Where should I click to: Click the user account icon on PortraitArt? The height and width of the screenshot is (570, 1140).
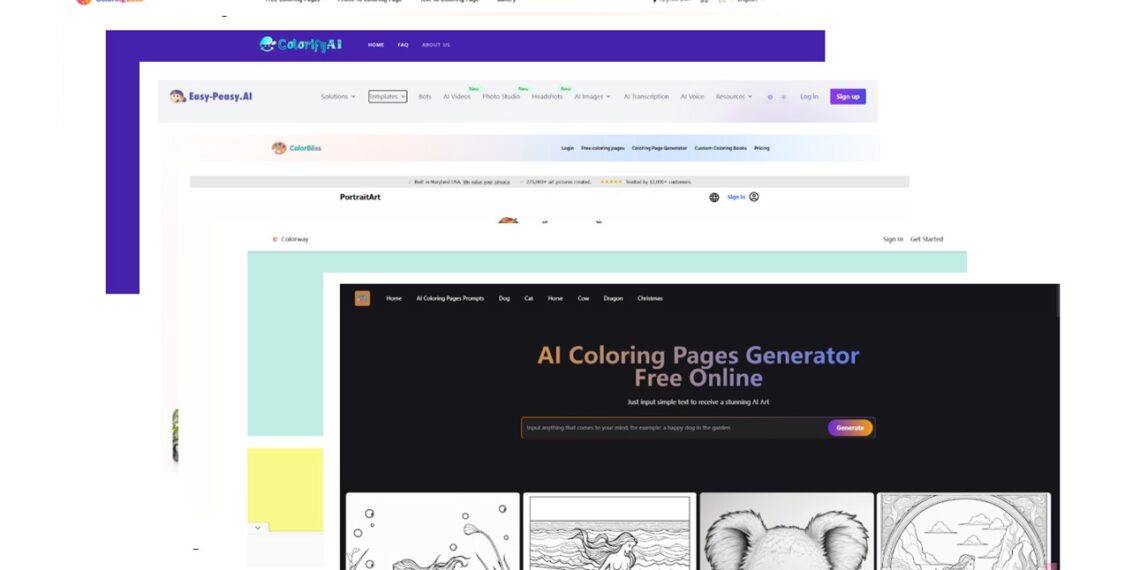pyautogui.click(x=754, y=196)
